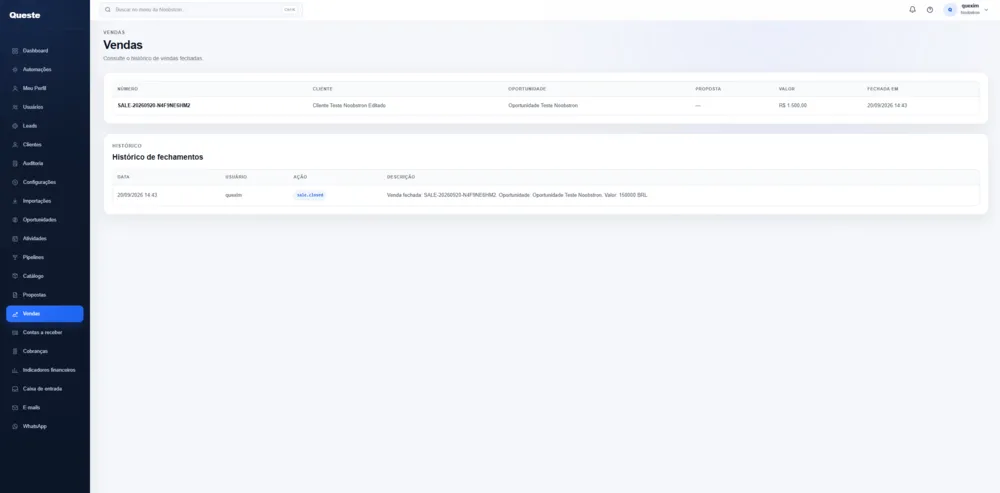Open the WhatsApp menu label
The width and height of the screenshot is (1000, 493).
pyautogui.click(x=34, y=427)
